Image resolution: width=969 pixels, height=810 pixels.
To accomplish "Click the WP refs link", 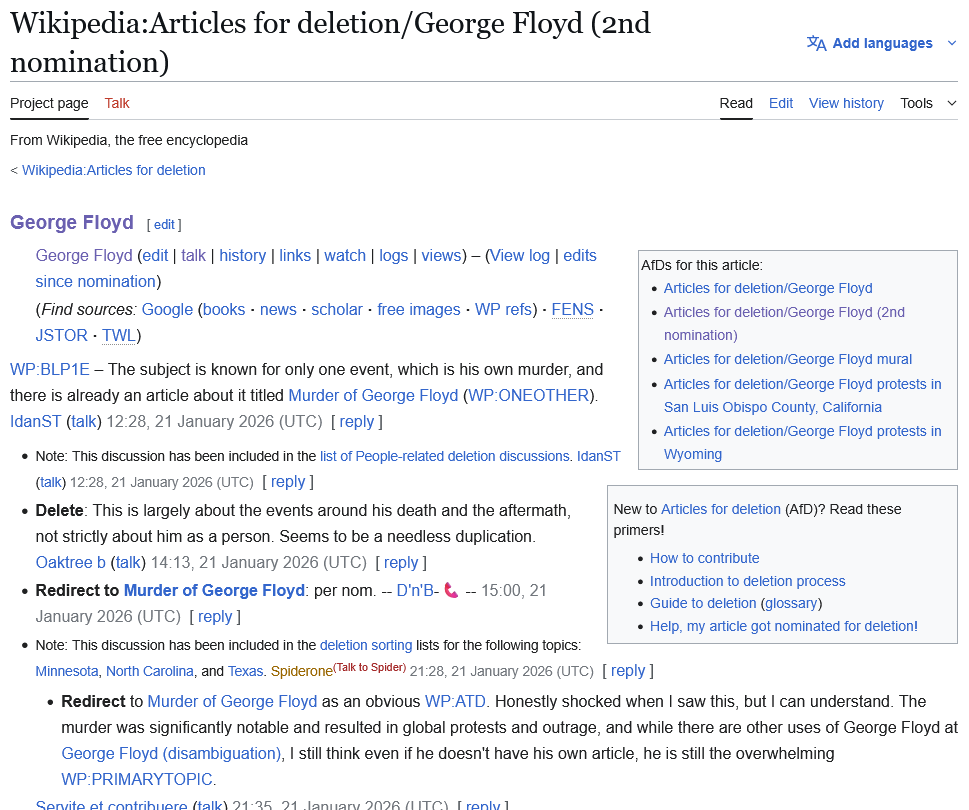I will 503,310.
